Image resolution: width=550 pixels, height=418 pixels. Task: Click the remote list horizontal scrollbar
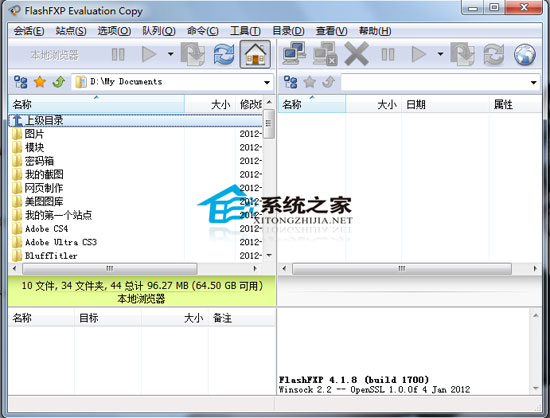[x=402, y=269]
